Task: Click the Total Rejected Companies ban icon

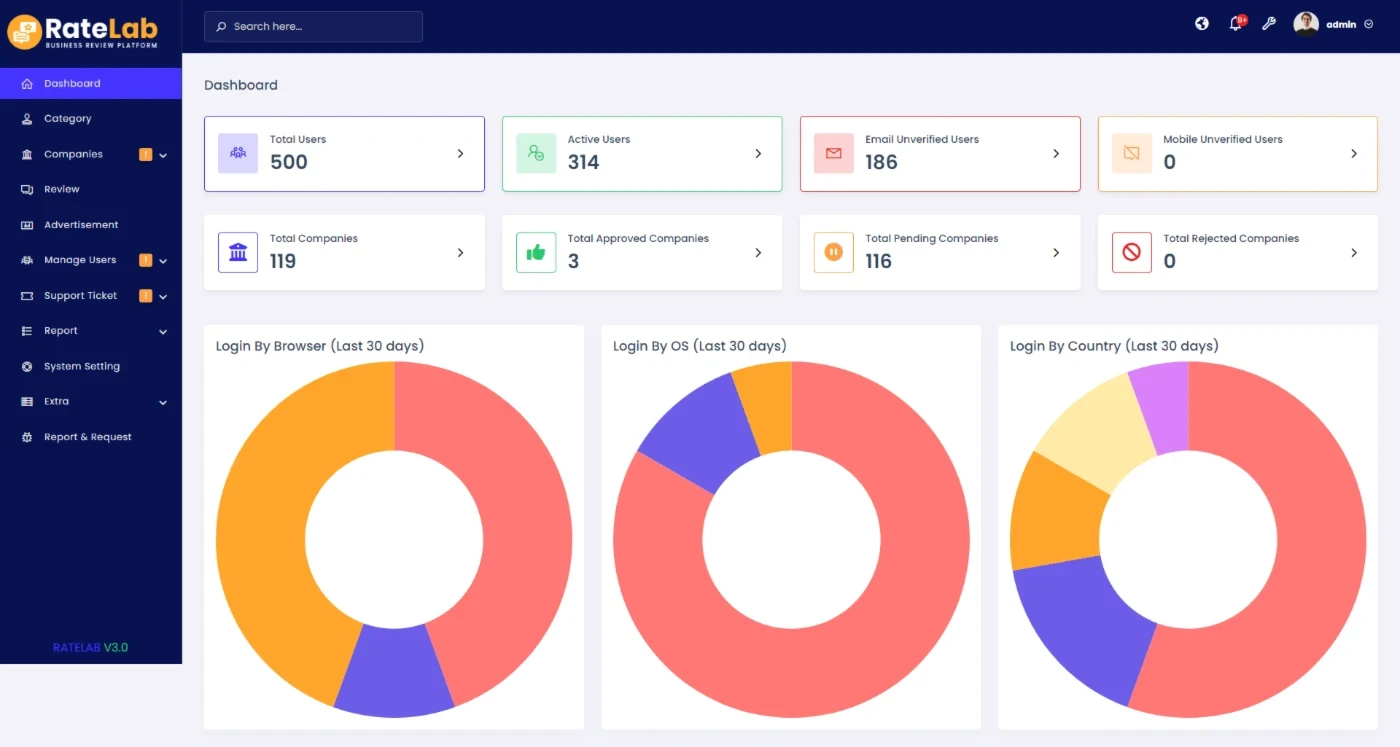Action: point(1131,252)
